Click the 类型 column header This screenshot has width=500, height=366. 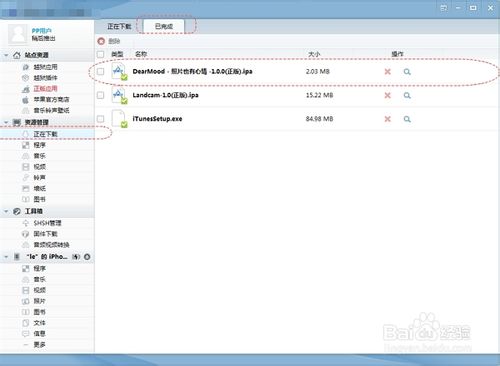pyautogui.click(x=117, y=54)
